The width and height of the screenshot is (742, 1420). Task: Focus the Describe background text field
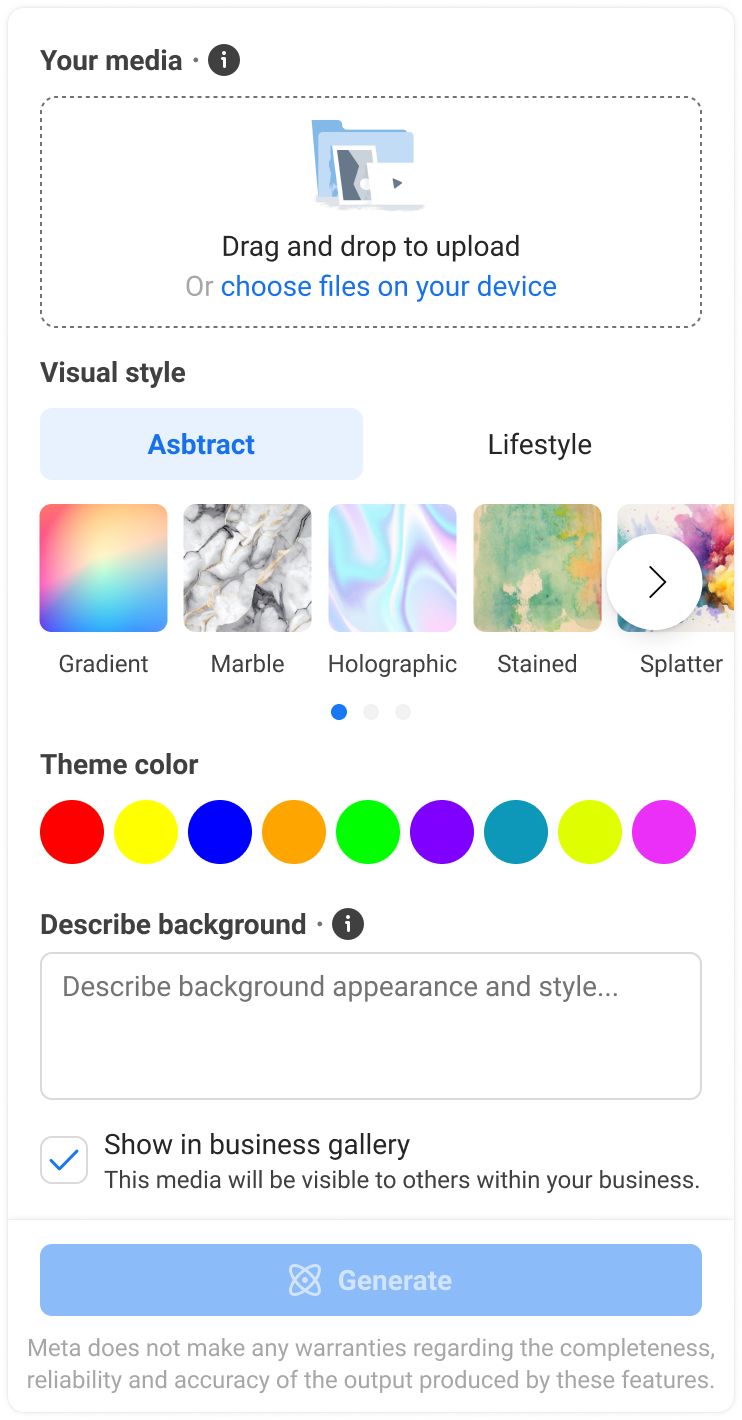[371, 1026]
